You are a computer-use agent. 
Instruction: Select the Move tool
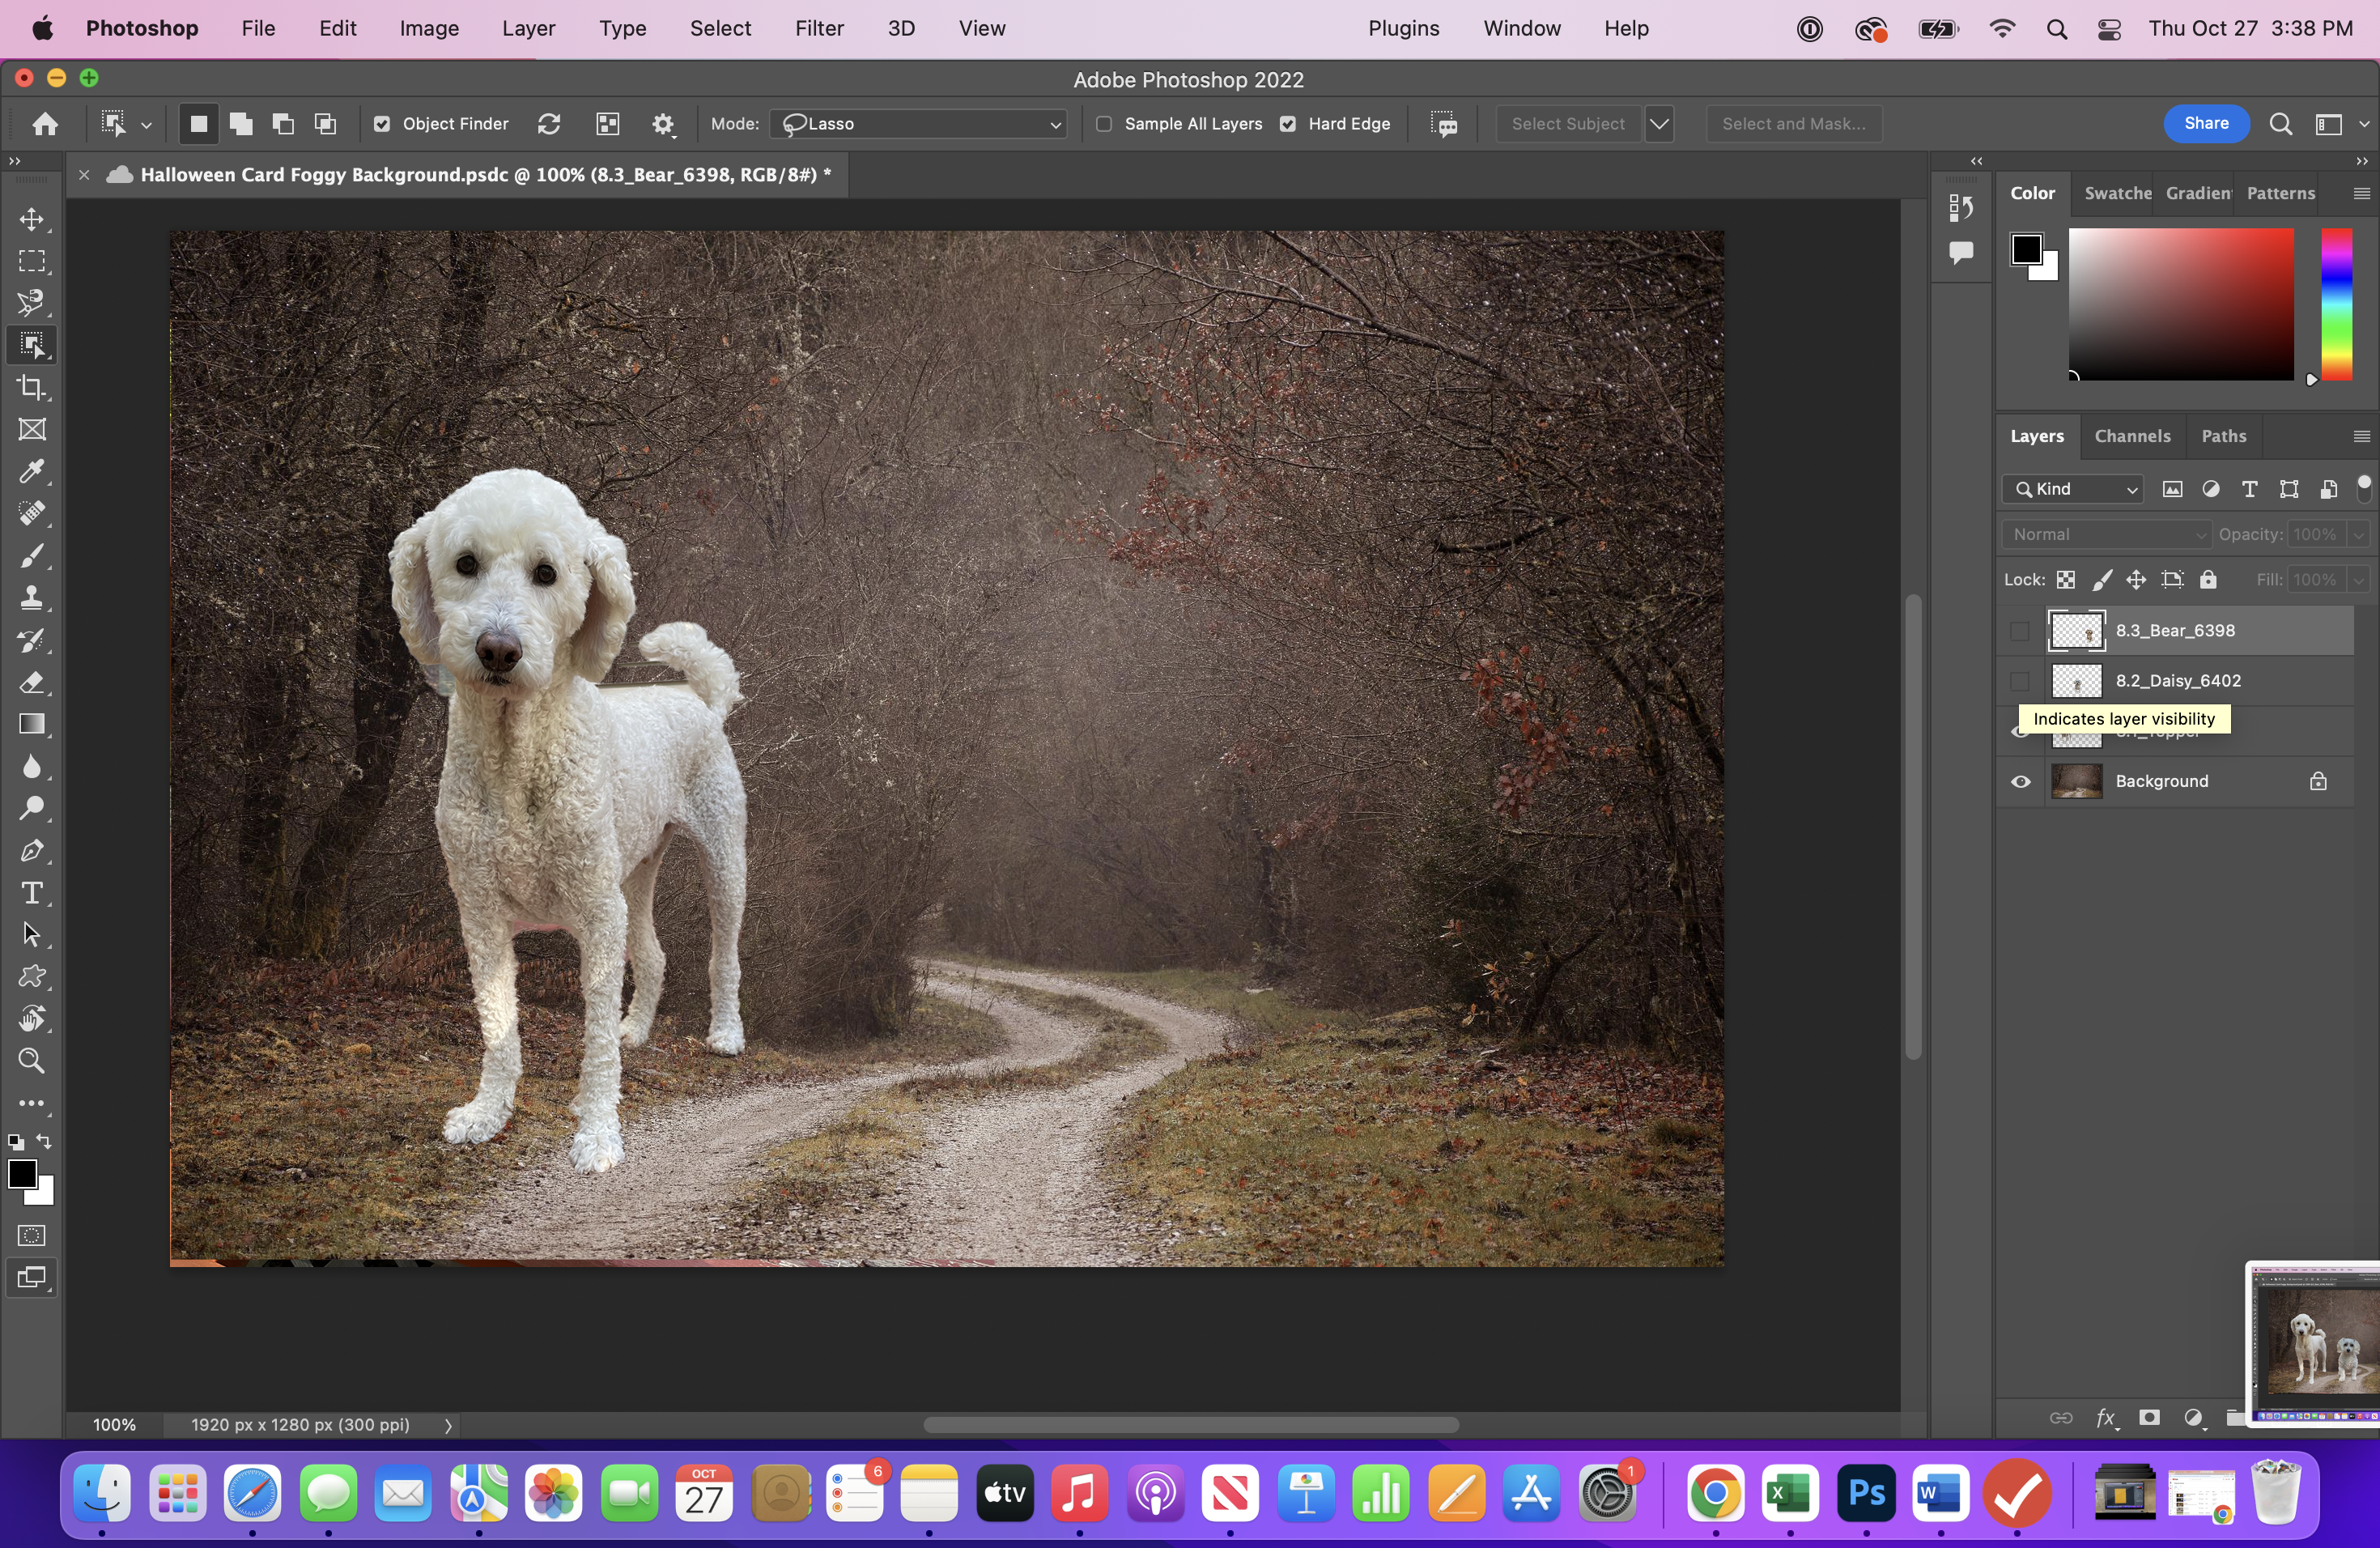point(32,220)
